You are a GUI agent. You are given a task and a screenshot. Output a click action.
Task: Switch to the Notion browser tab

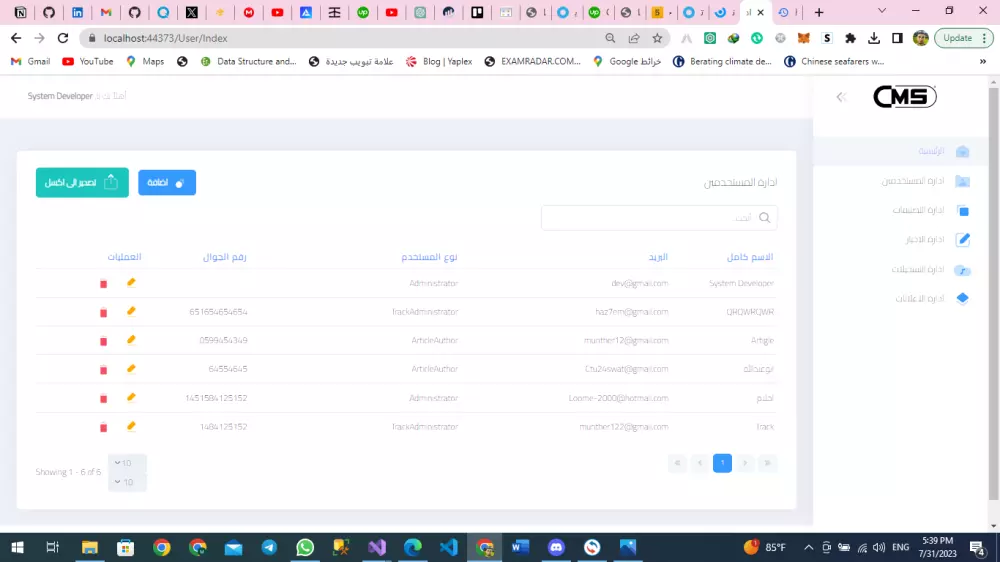pyautogui.click(x=20, y=12)
